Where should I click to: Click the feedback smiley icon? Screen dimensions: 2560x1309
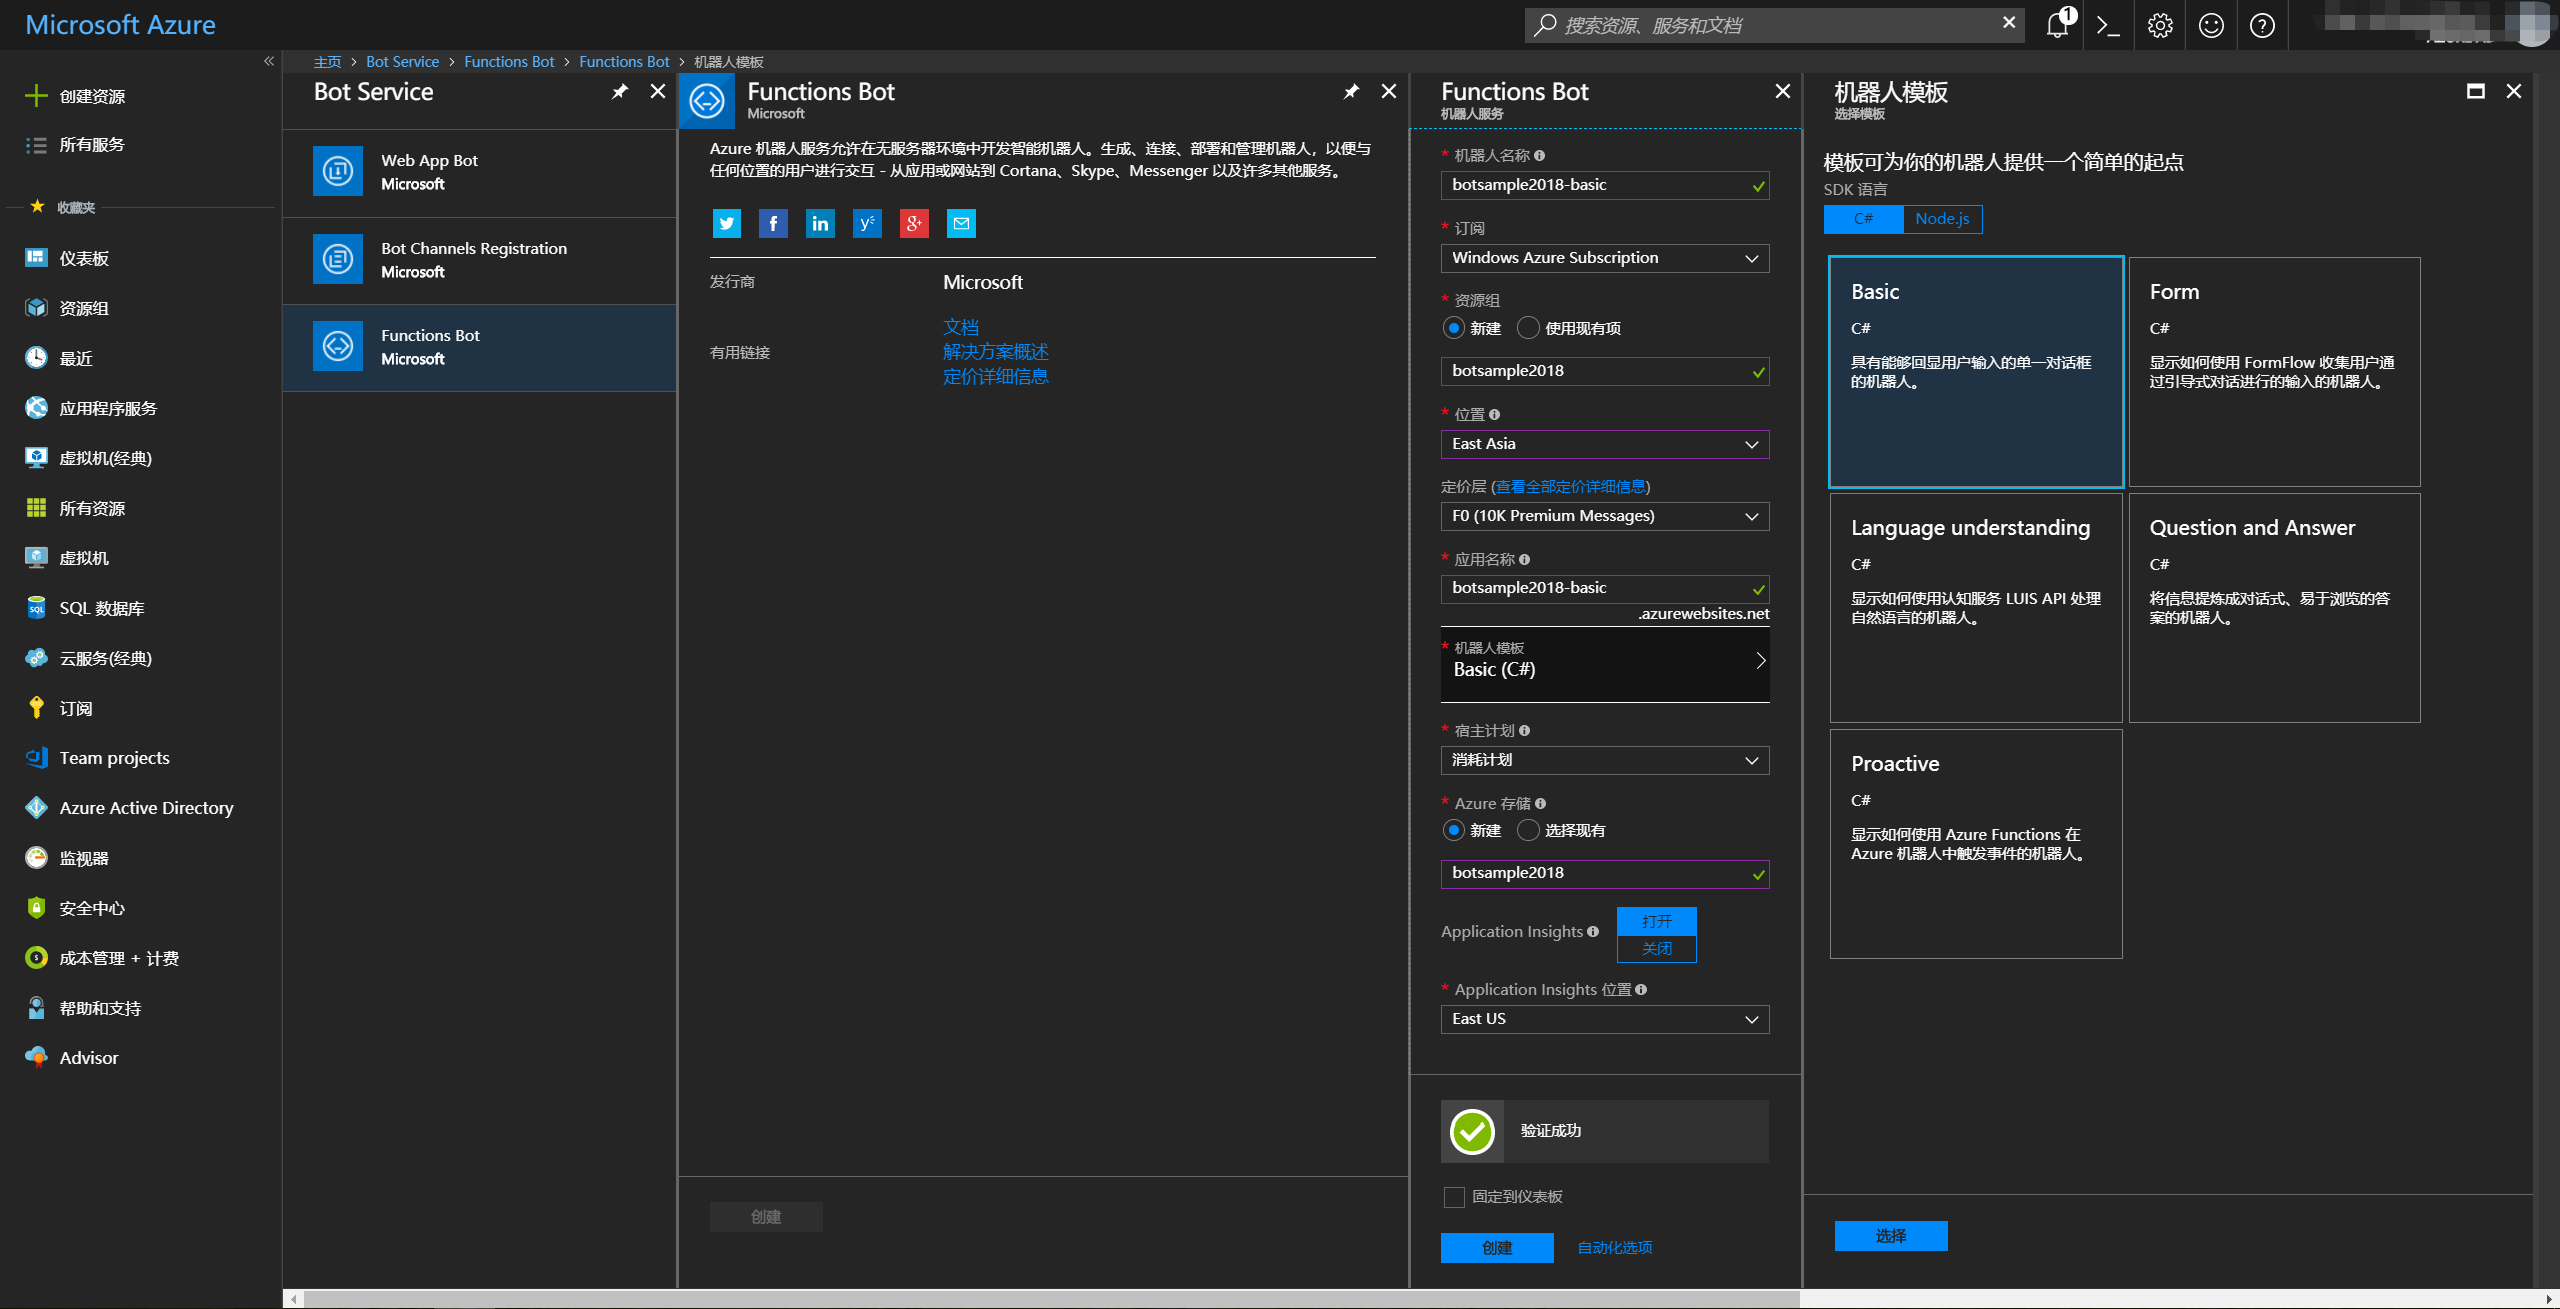click(x=2211, y=25)
